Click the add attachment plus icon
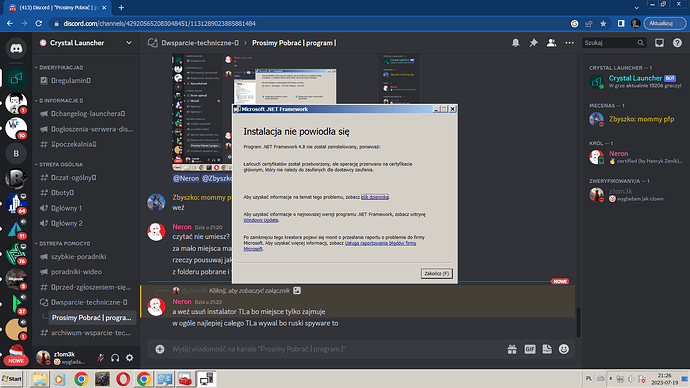Screen dimensions: 690x388 point(160,349)
